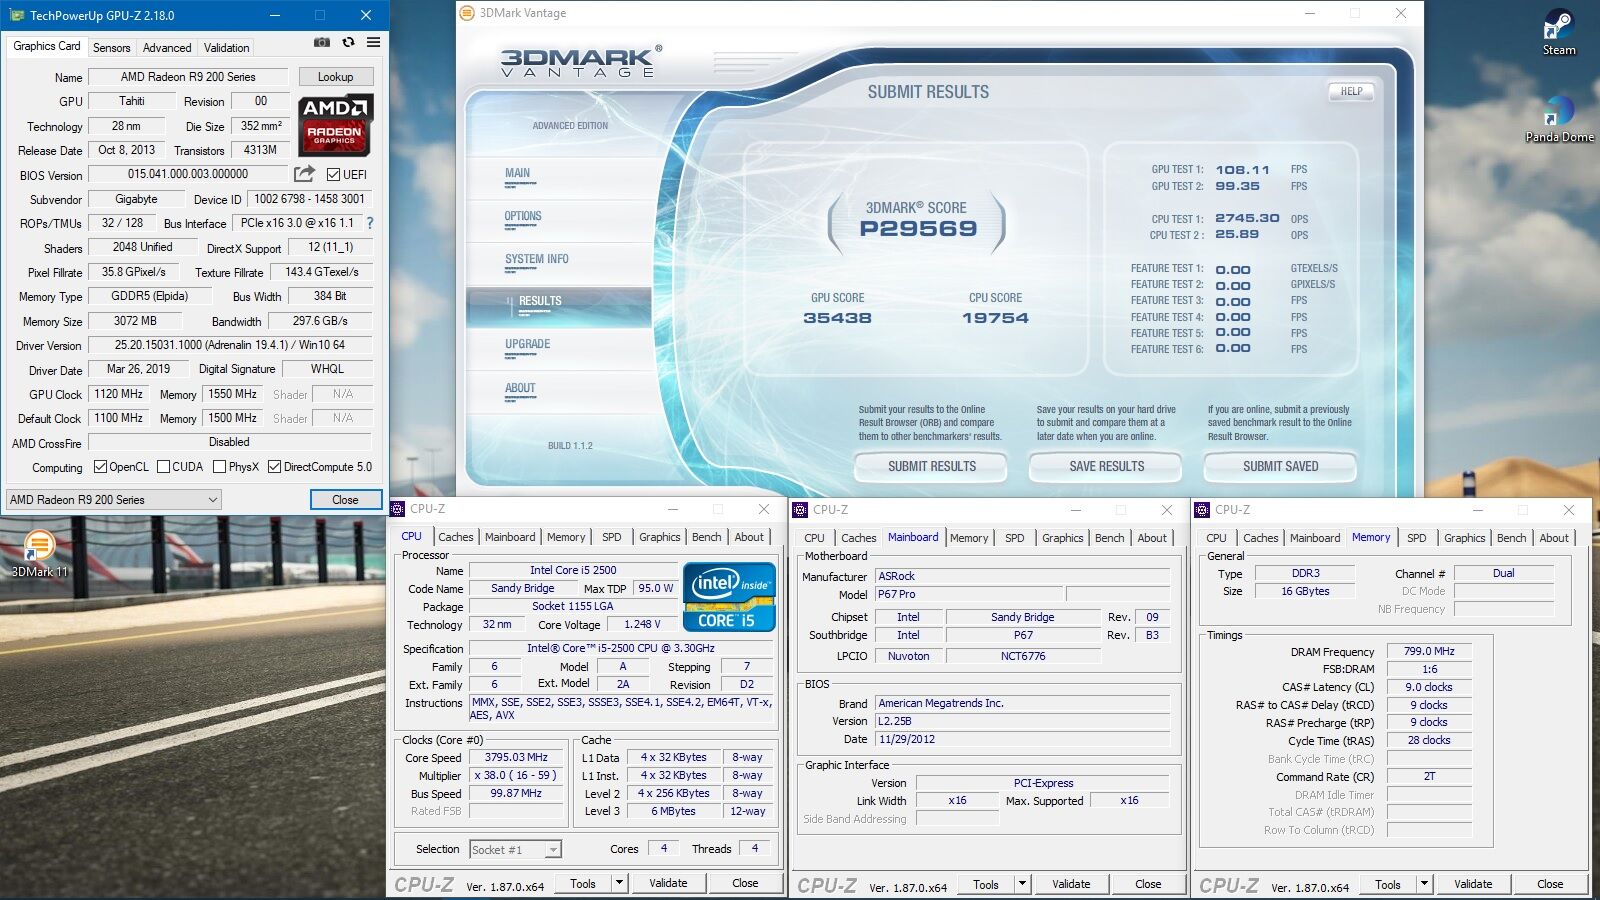Click the bus interface question mark icon
This screenshot has width=1600, height=900.
coord(370,223)
